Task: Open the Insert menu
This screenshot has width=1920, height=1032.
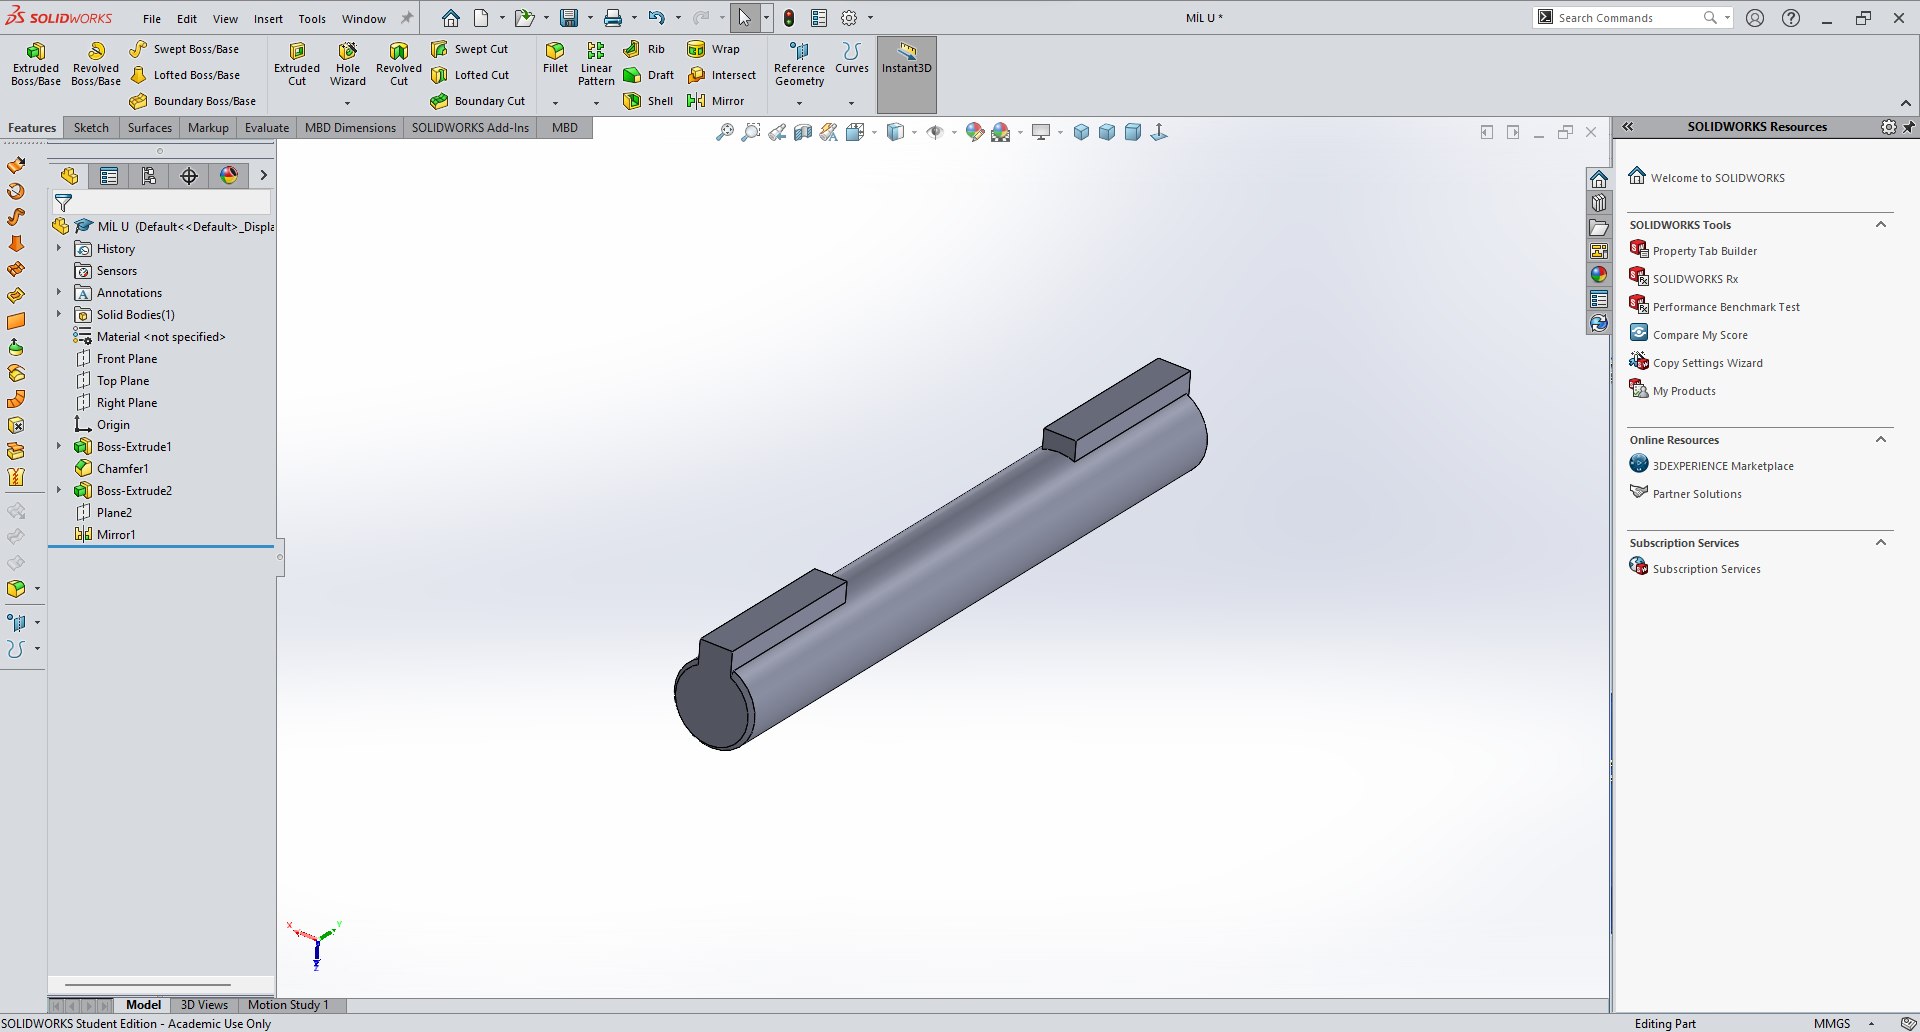Action: (x=268, y=19)
